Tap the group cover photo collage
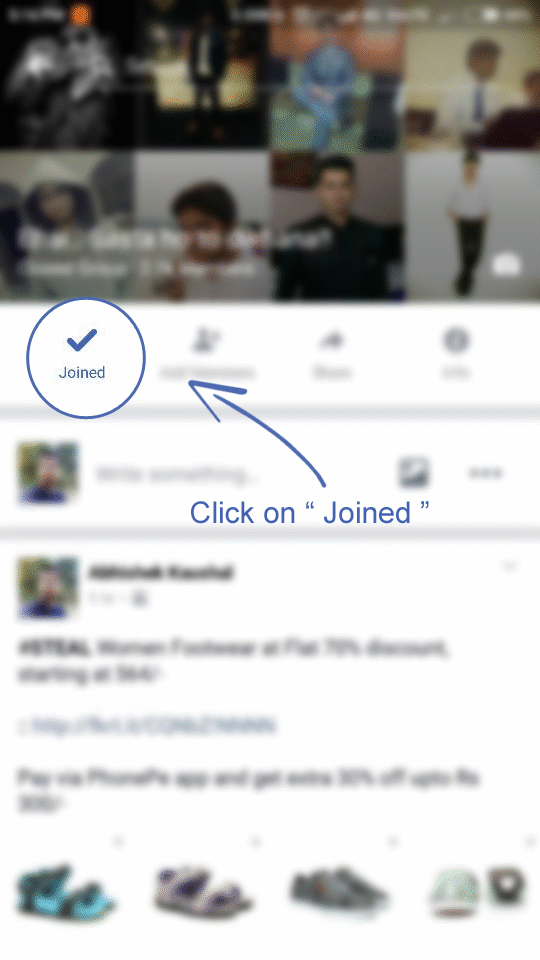This screenshot has height=960, width=540. click(270, 150)
